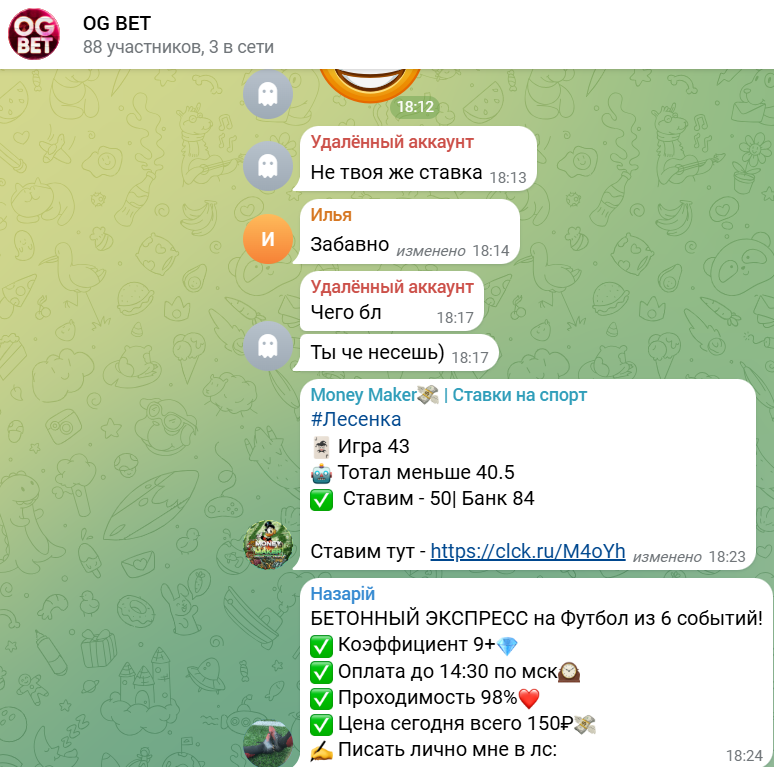Viewport: 774px width, 767px height.
Task: Click the ghost avatar beside 'Ты че несешь)'
Action: (x=268, y=345)
